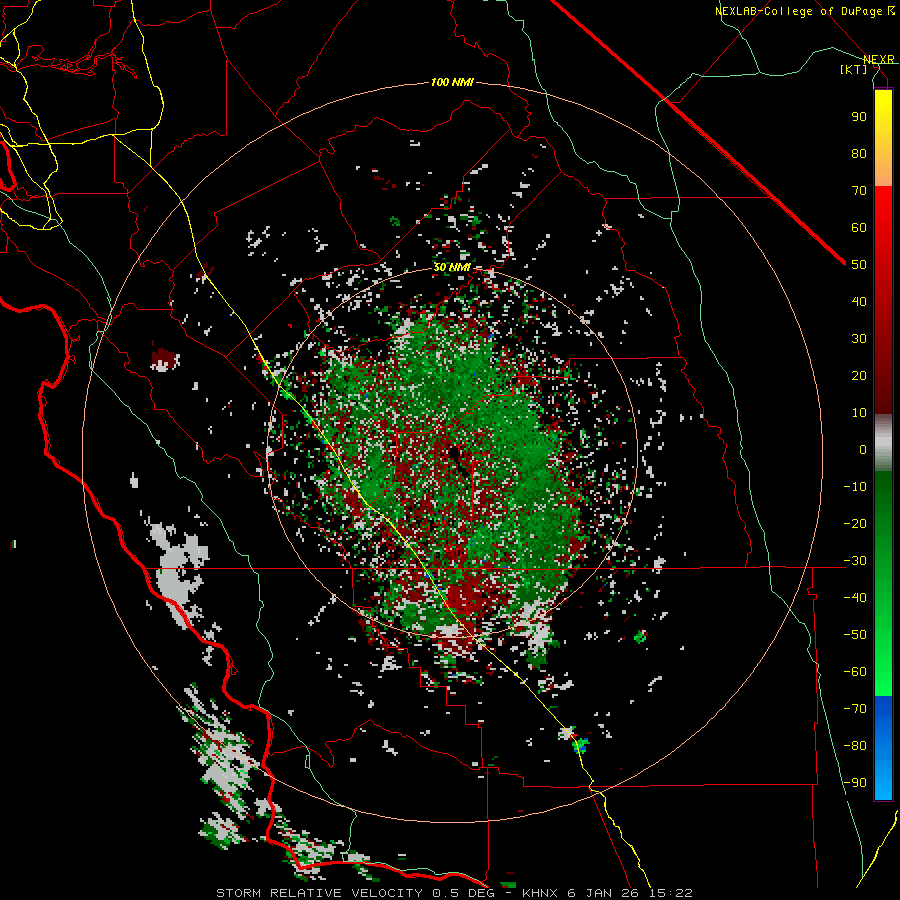Image resolution: width=900 pixels, height=900 pixels.
Task: Click the -40 value on the velocity scale
Action: point(855,598)
